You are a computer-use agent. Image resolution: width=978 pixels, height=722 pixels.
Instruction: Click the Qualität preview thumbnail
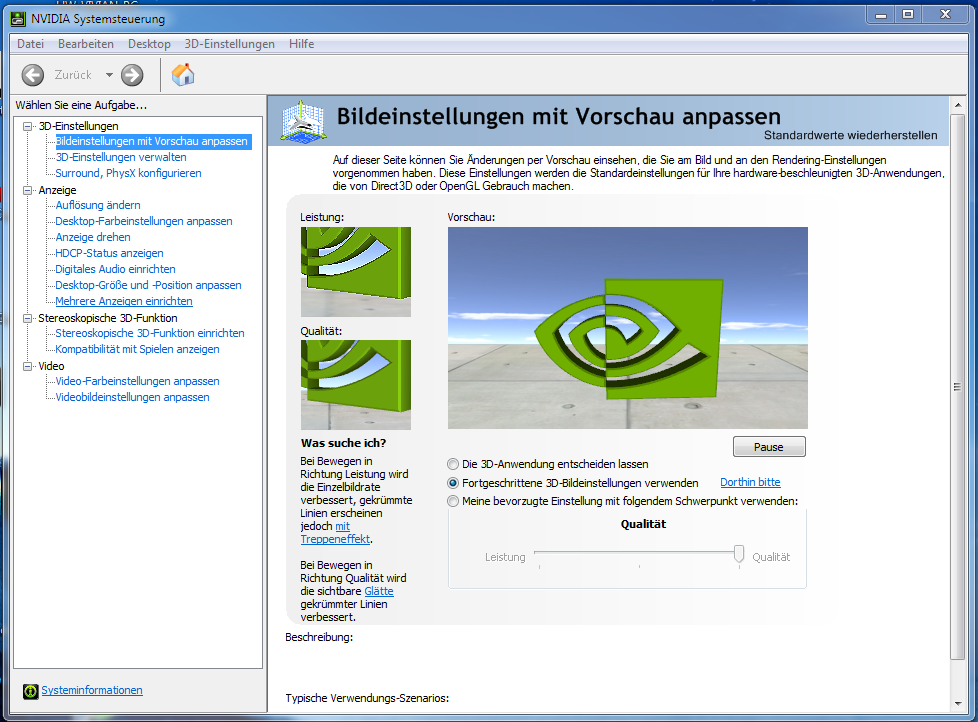coord(356,385)
